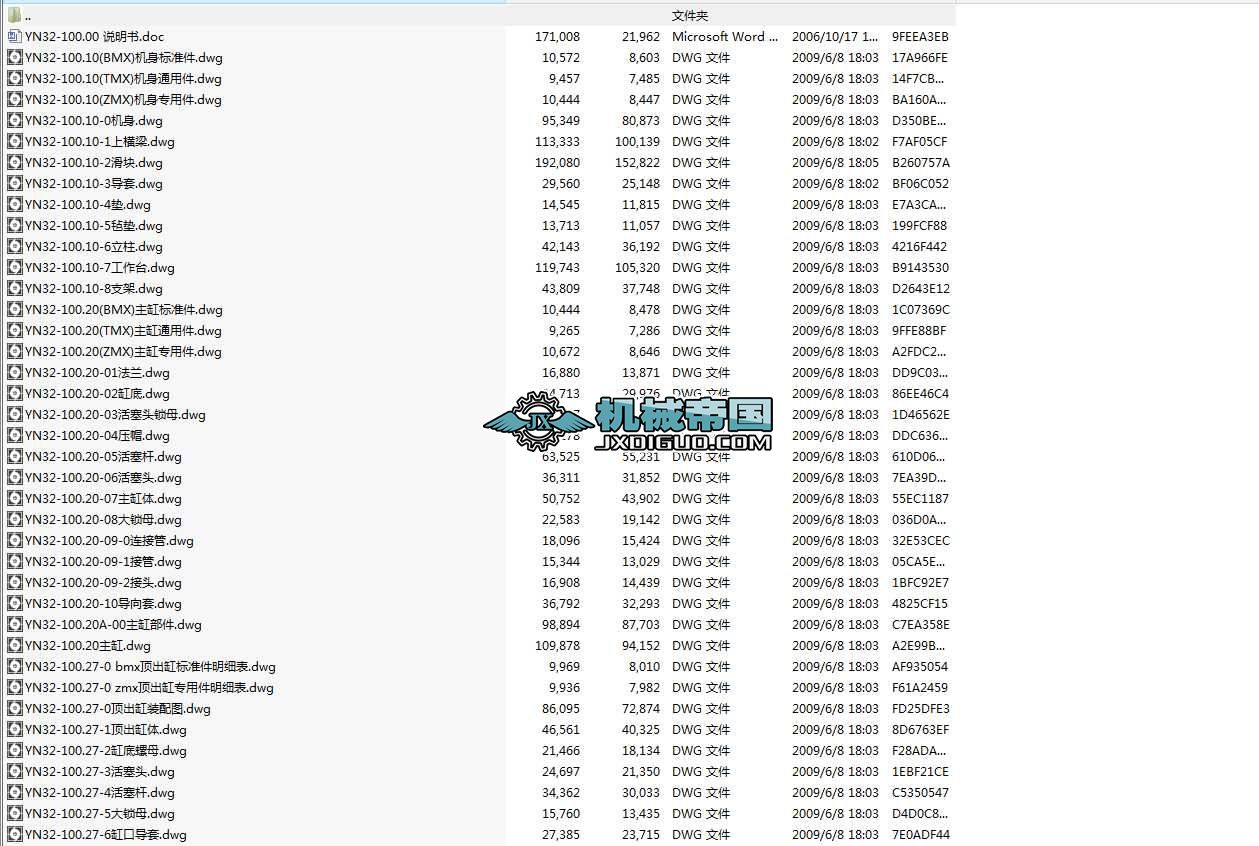Click the icon of YN32-100.10-1上横梁.dwg
Image resolution: width=1259 pixels, height=846 pixels.
[x=14, y=141]
